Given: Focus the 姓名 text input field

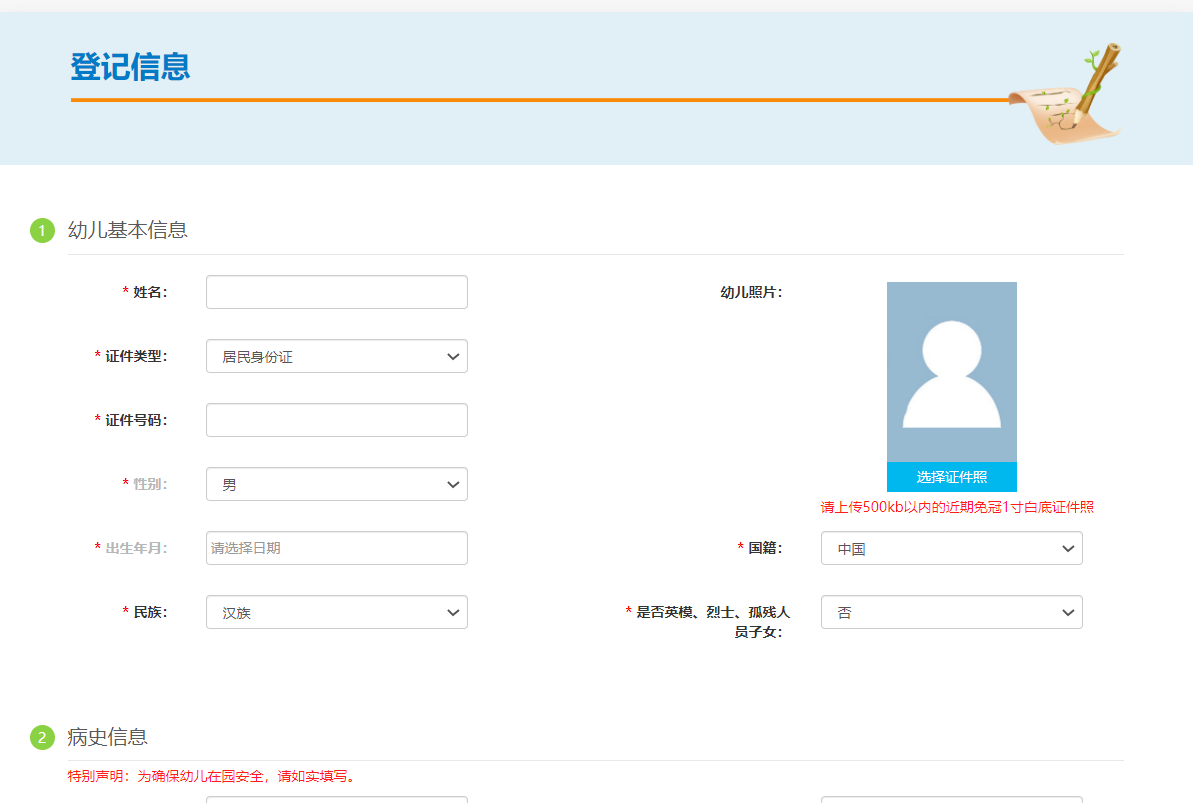Looking at the screenshot, I should [x=336, y=292].
